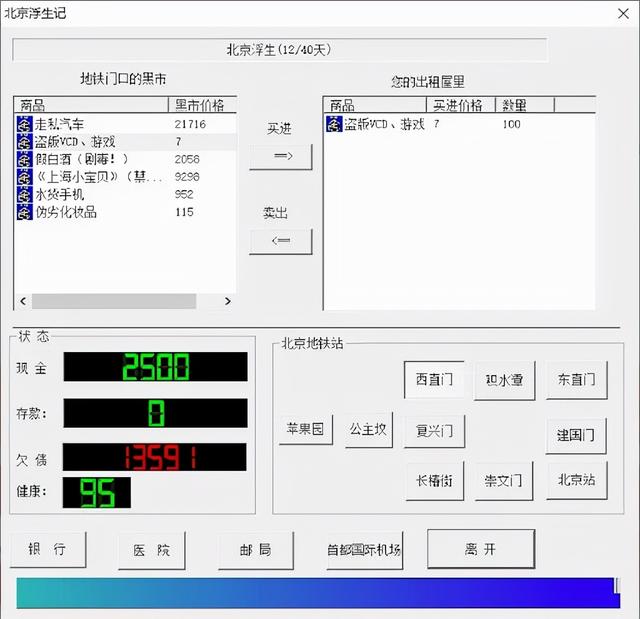Travel to the 建国门 station

(576, 435)
